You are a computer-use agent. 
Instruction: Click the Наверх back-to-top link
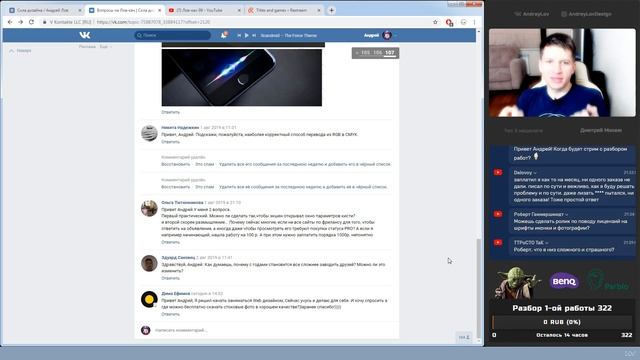tap(20, 51)
